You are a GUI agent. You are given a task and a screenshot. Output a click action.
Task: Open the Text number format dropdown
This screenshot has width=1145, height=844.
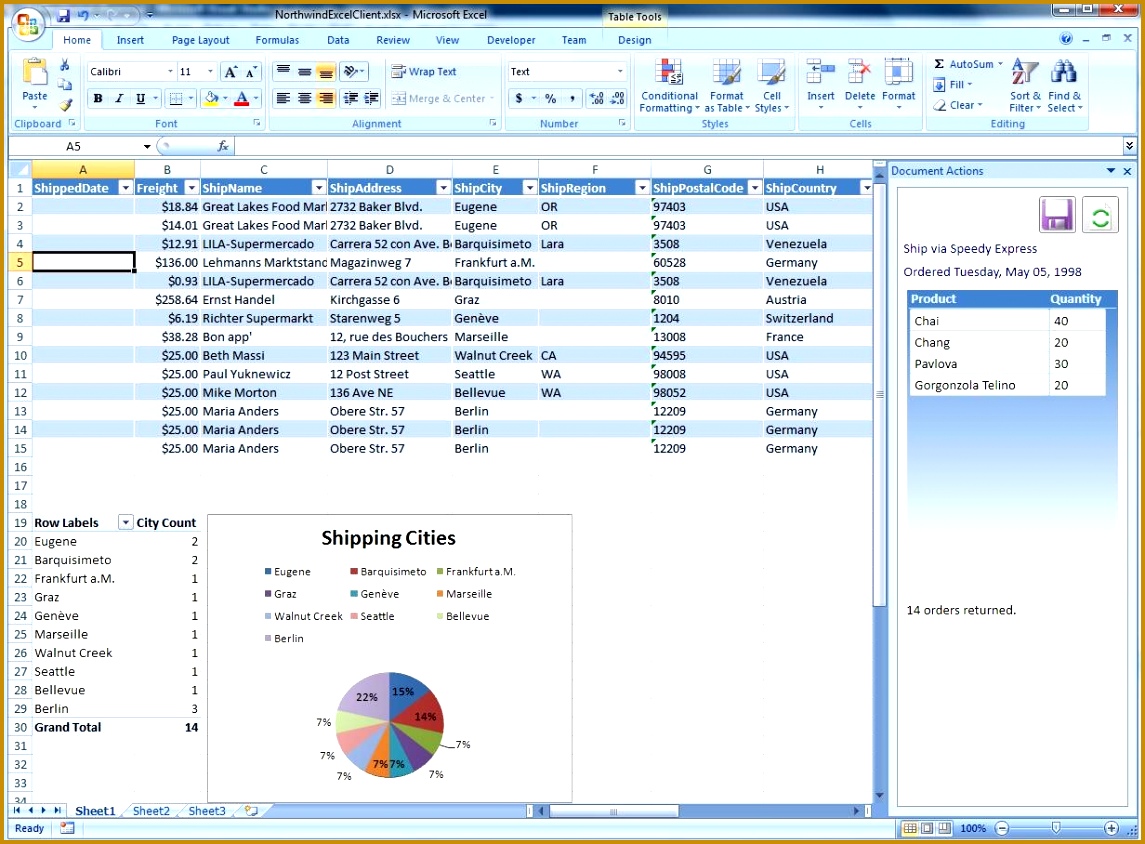(620, 72)
